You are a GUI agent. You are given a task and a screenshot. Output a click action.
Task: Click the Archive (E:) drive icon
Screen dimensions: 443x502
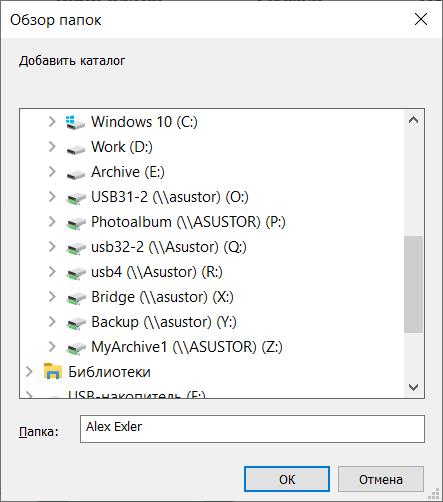coord(75,174)
